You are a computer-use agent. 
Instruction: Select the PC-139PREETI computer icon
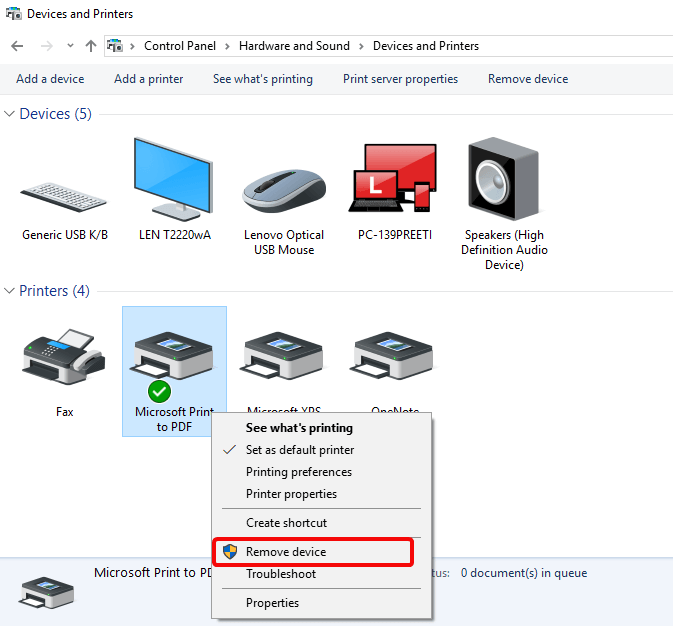tap(393, 178)
